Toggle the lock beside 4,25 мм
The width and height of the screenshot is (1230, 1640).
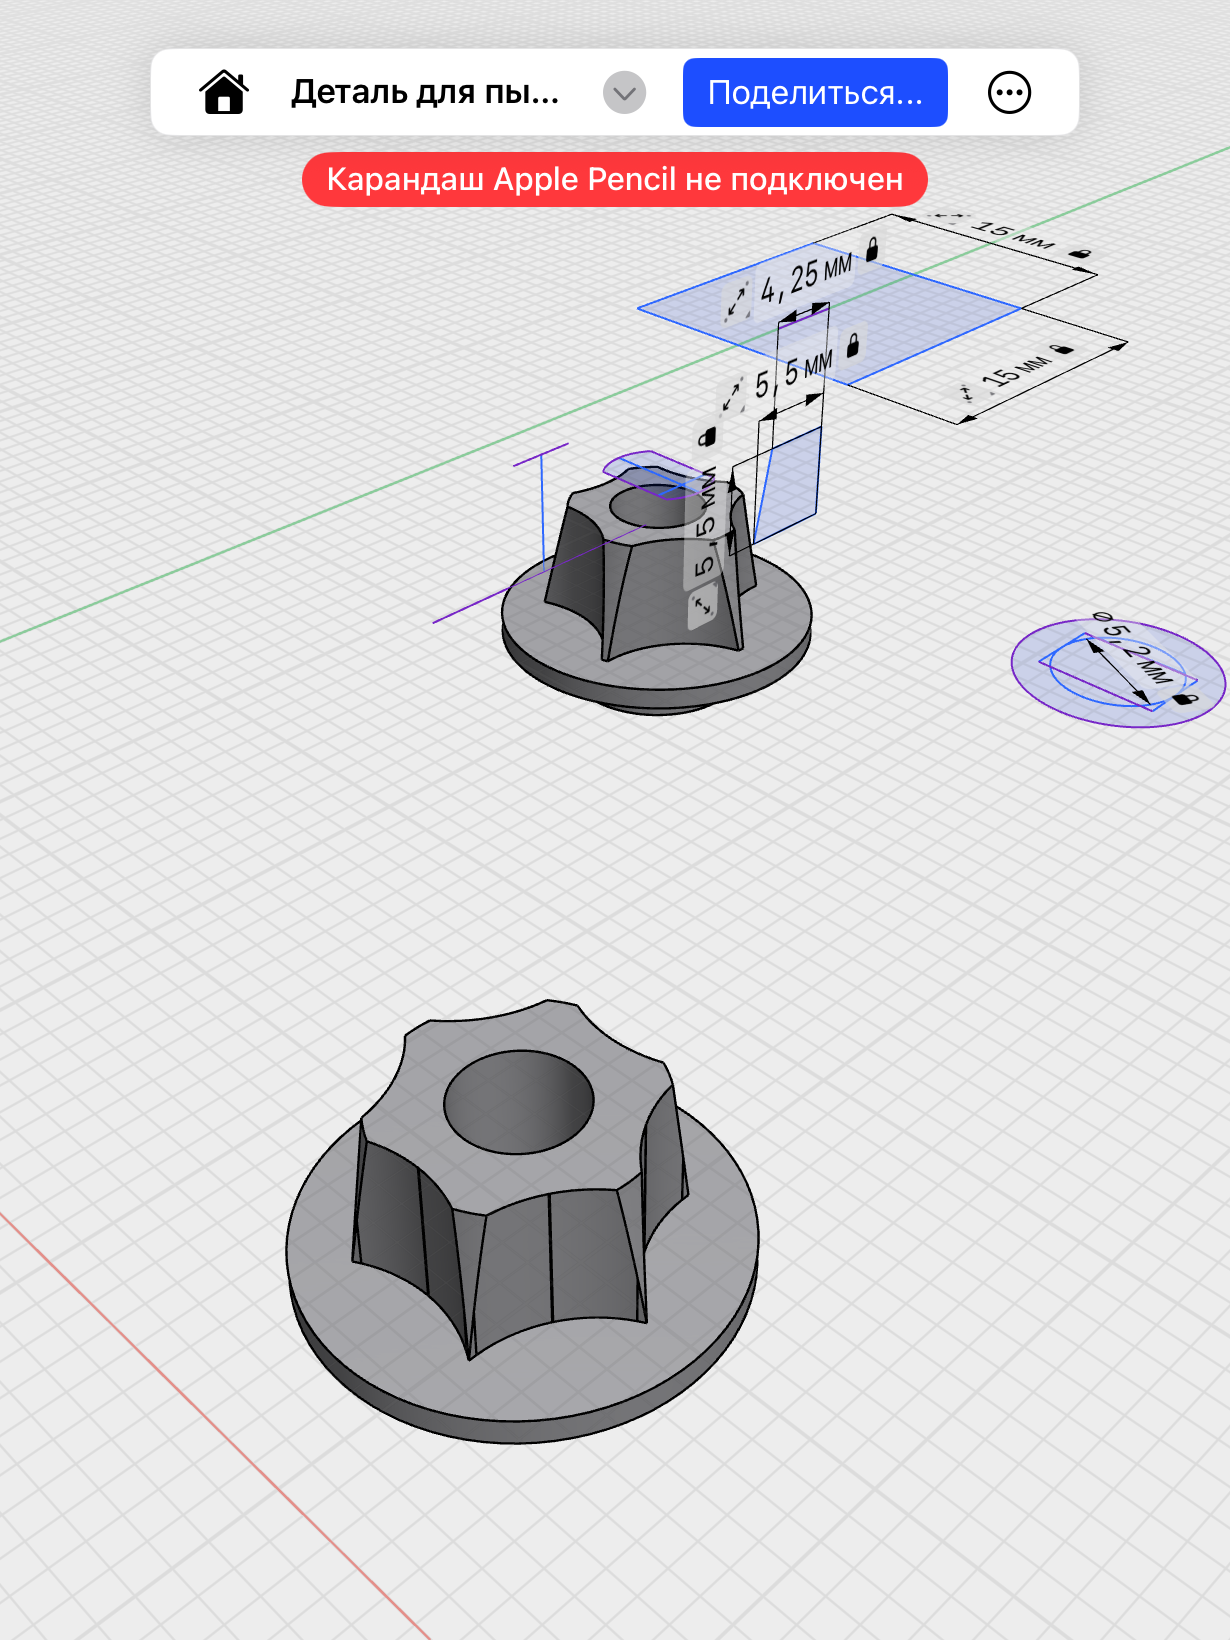pos(872,248)
